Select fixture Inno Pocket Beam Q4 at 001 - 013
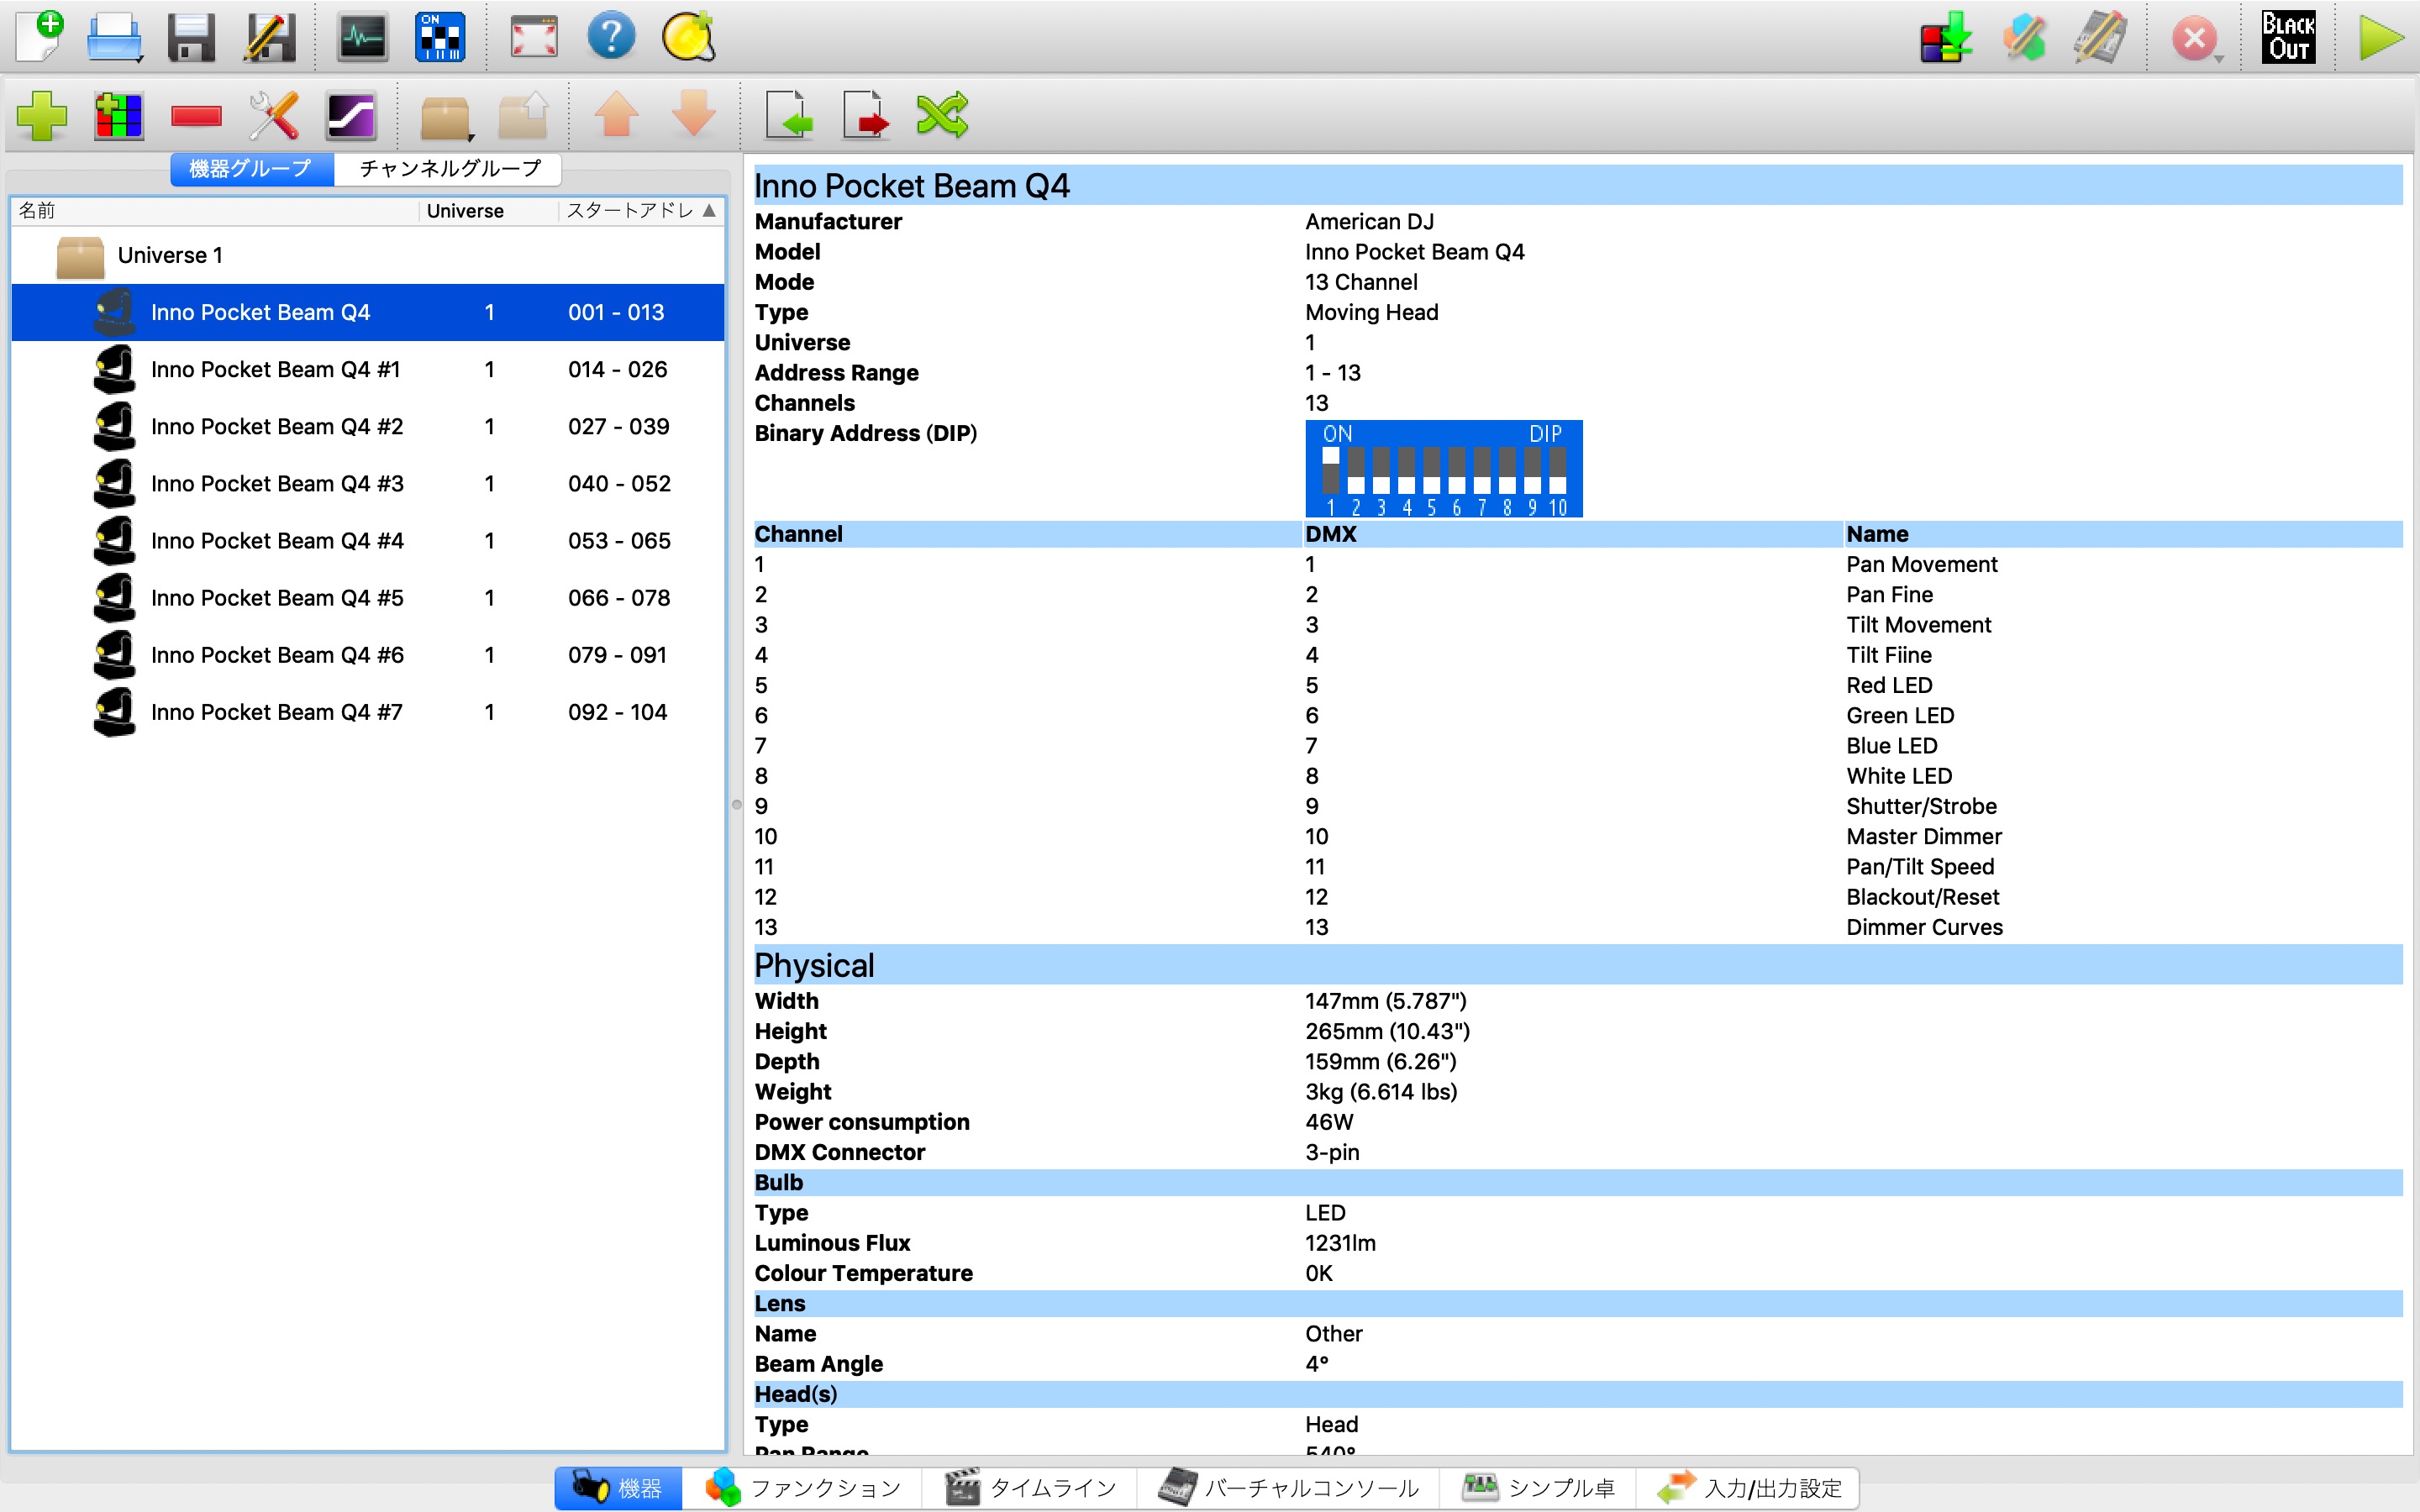 (368, 312)
